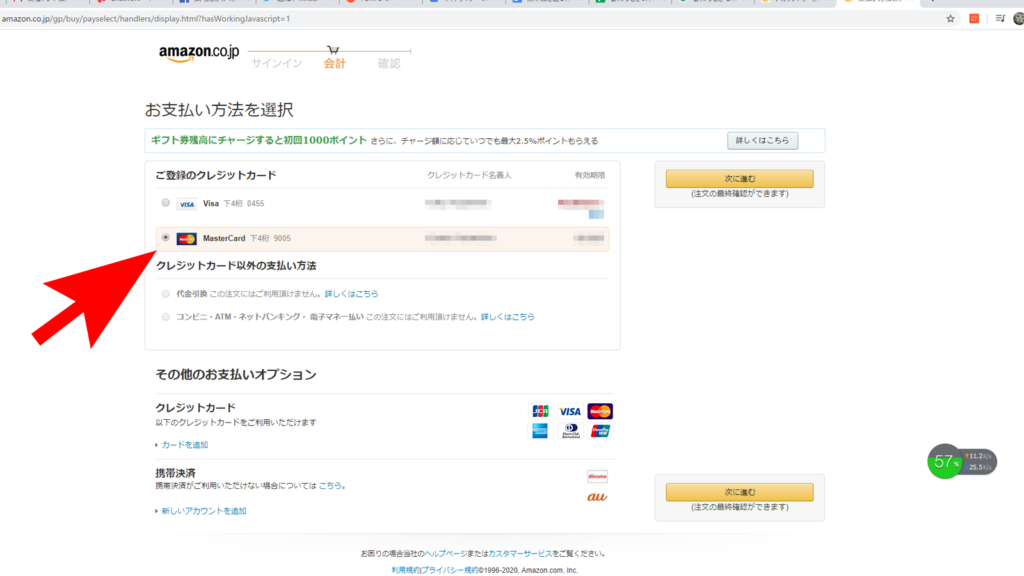
Task: Bookmark page with the star icon
Action: [x=950, y=19]
